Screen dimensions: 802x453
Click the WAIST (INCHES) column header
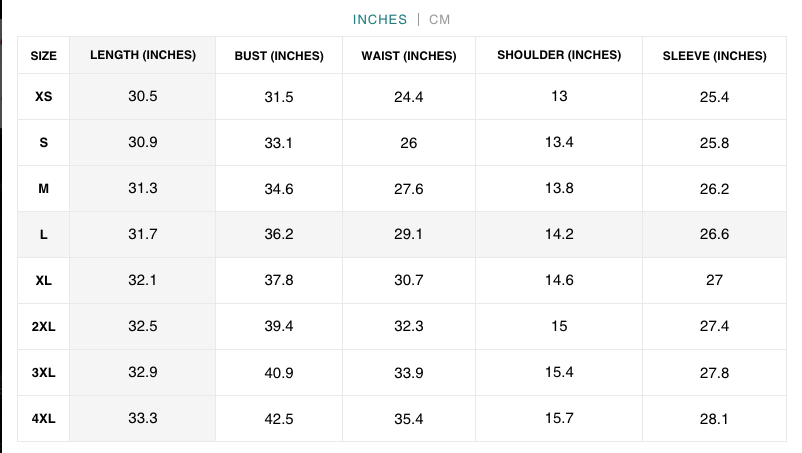409,56
